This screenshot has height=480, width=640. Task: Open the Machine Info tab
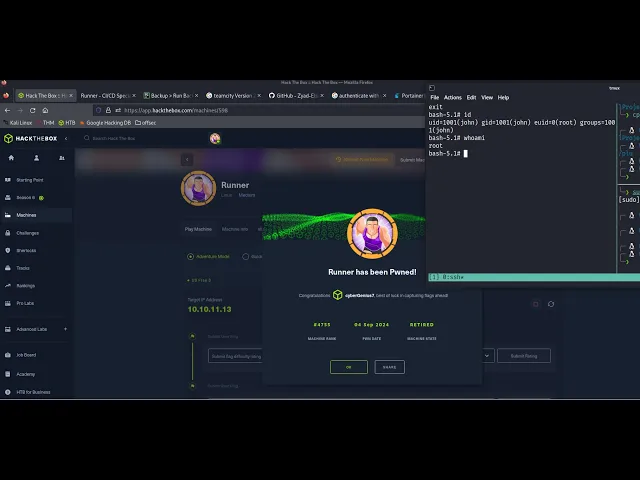(x=235, y=229)
